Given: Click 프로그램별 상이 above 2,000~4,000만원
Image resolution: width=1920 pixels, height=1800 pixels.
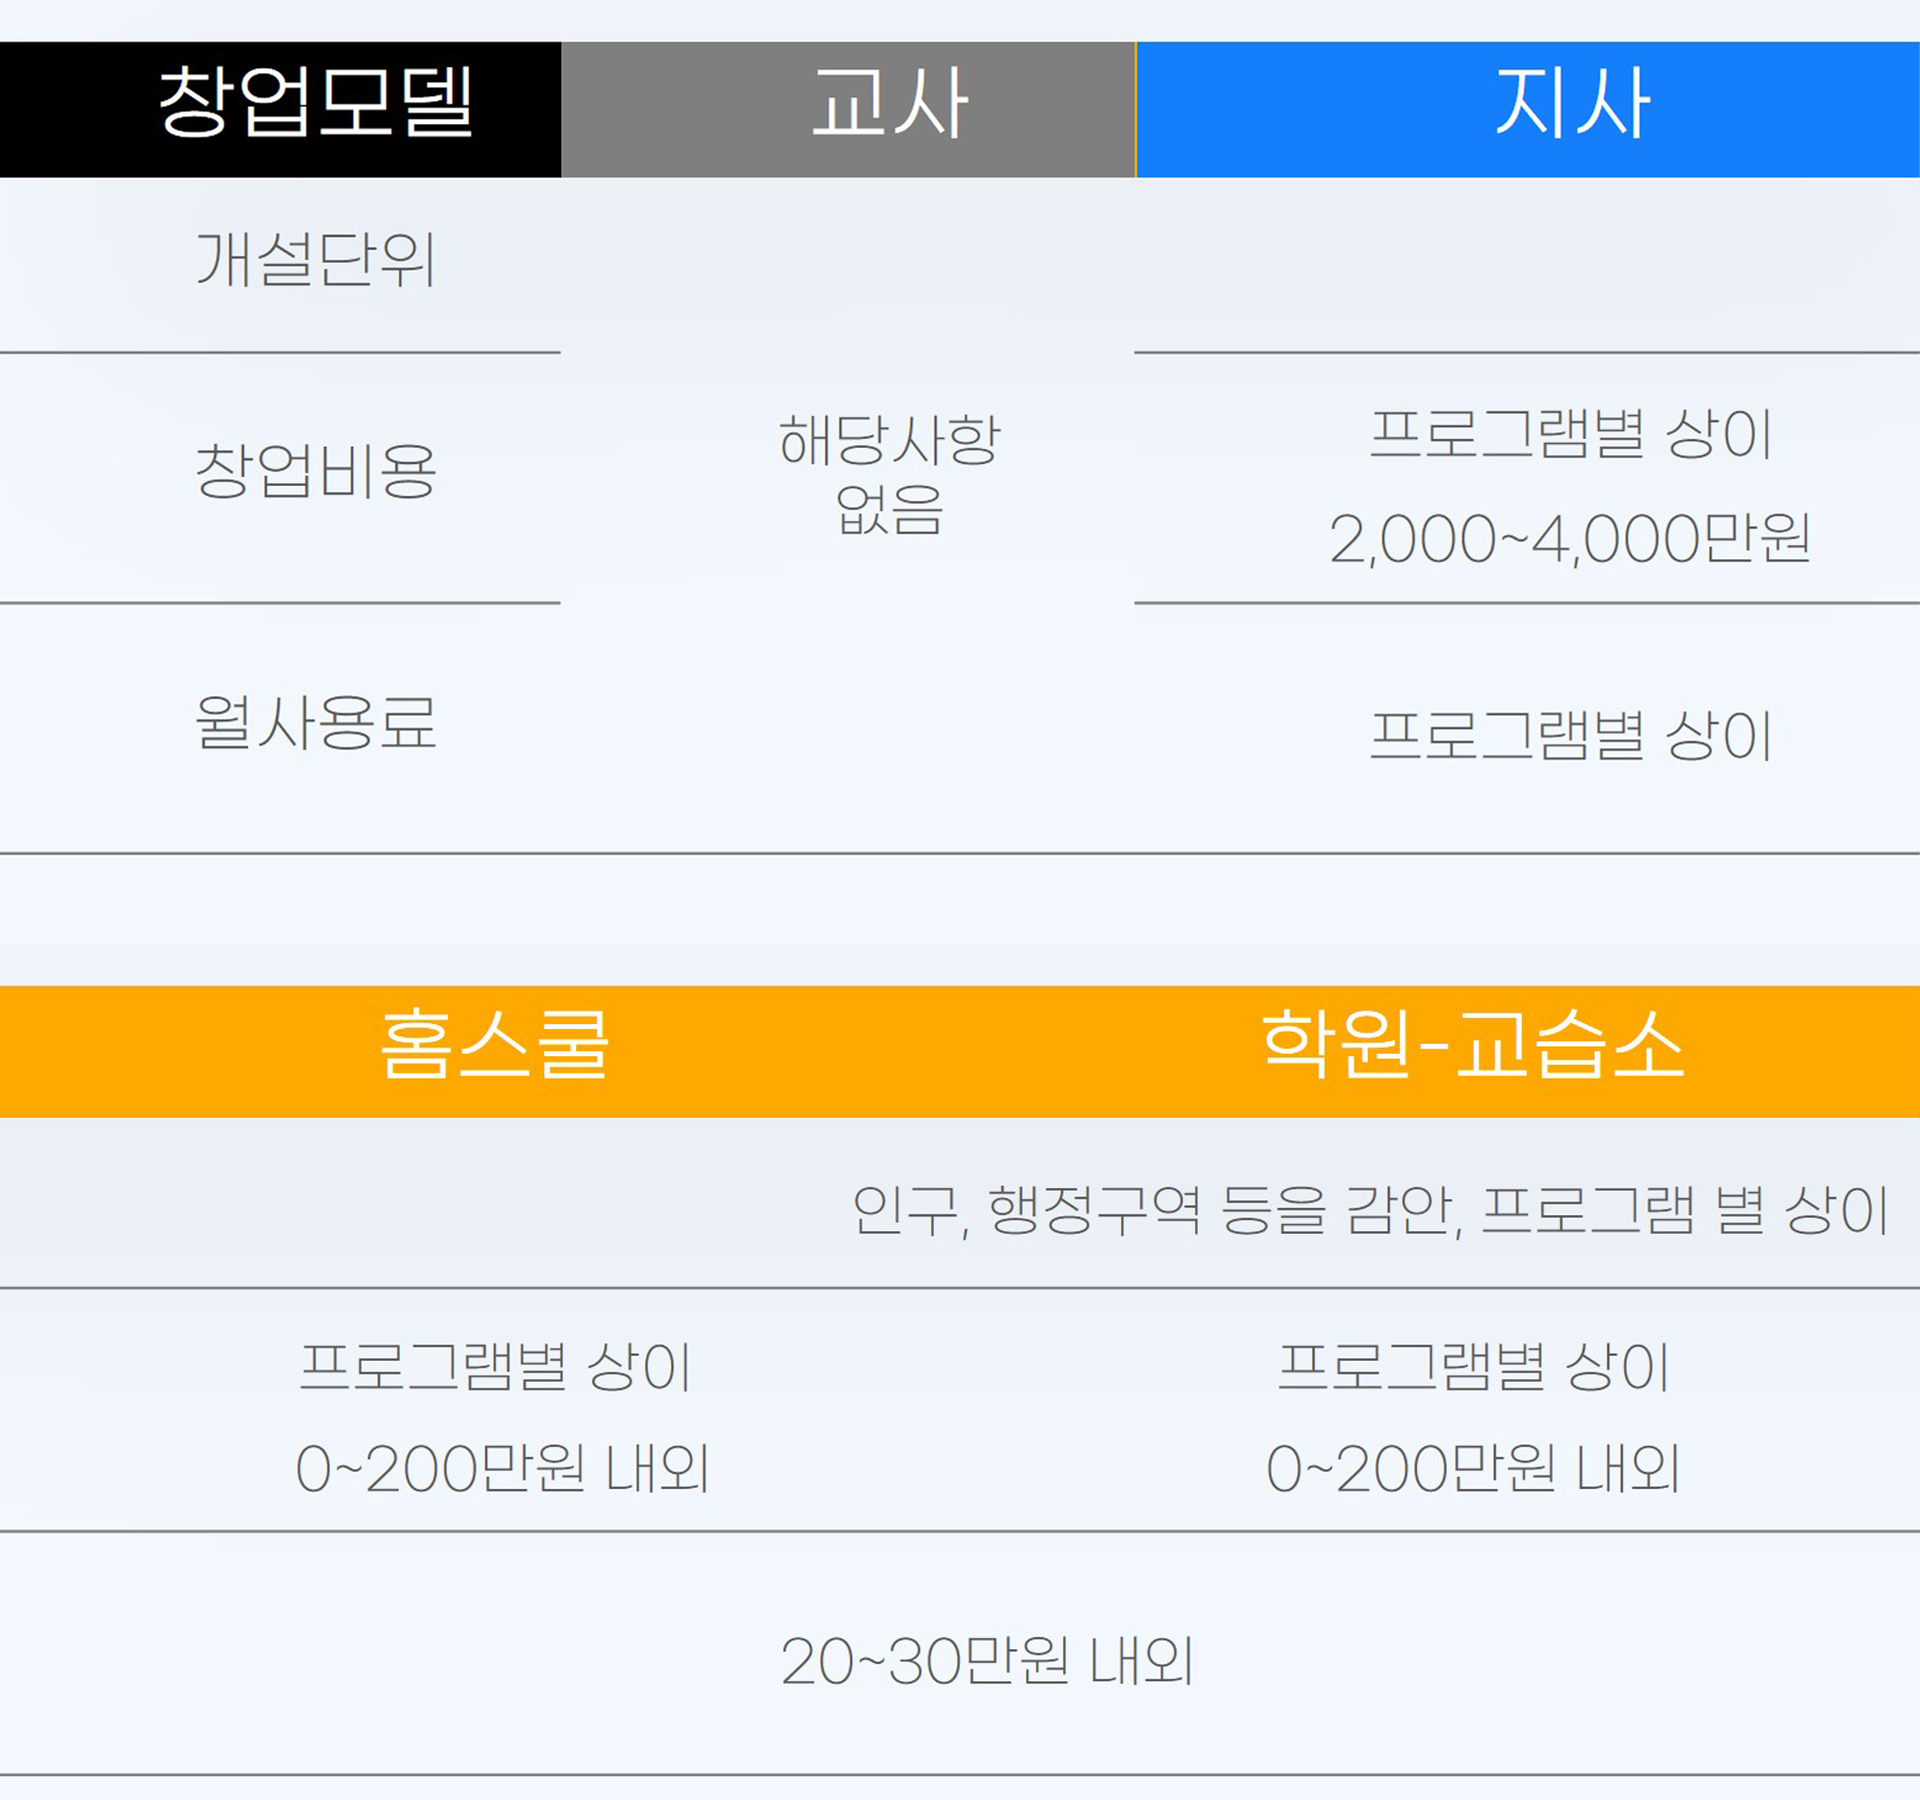Looking at the screenshot, I should (x=1571, y=435).
